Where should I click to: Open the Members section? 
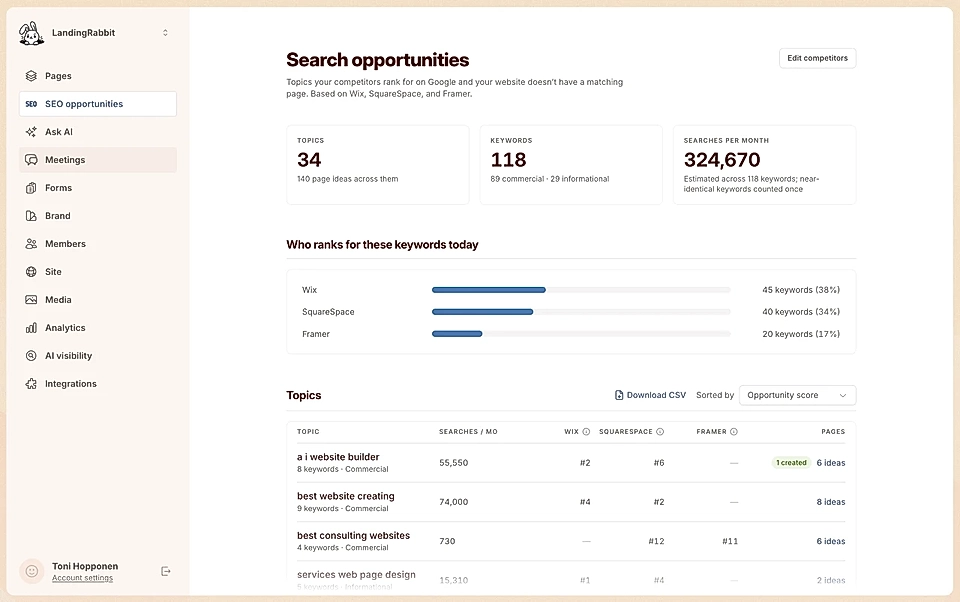click(98, 244)
